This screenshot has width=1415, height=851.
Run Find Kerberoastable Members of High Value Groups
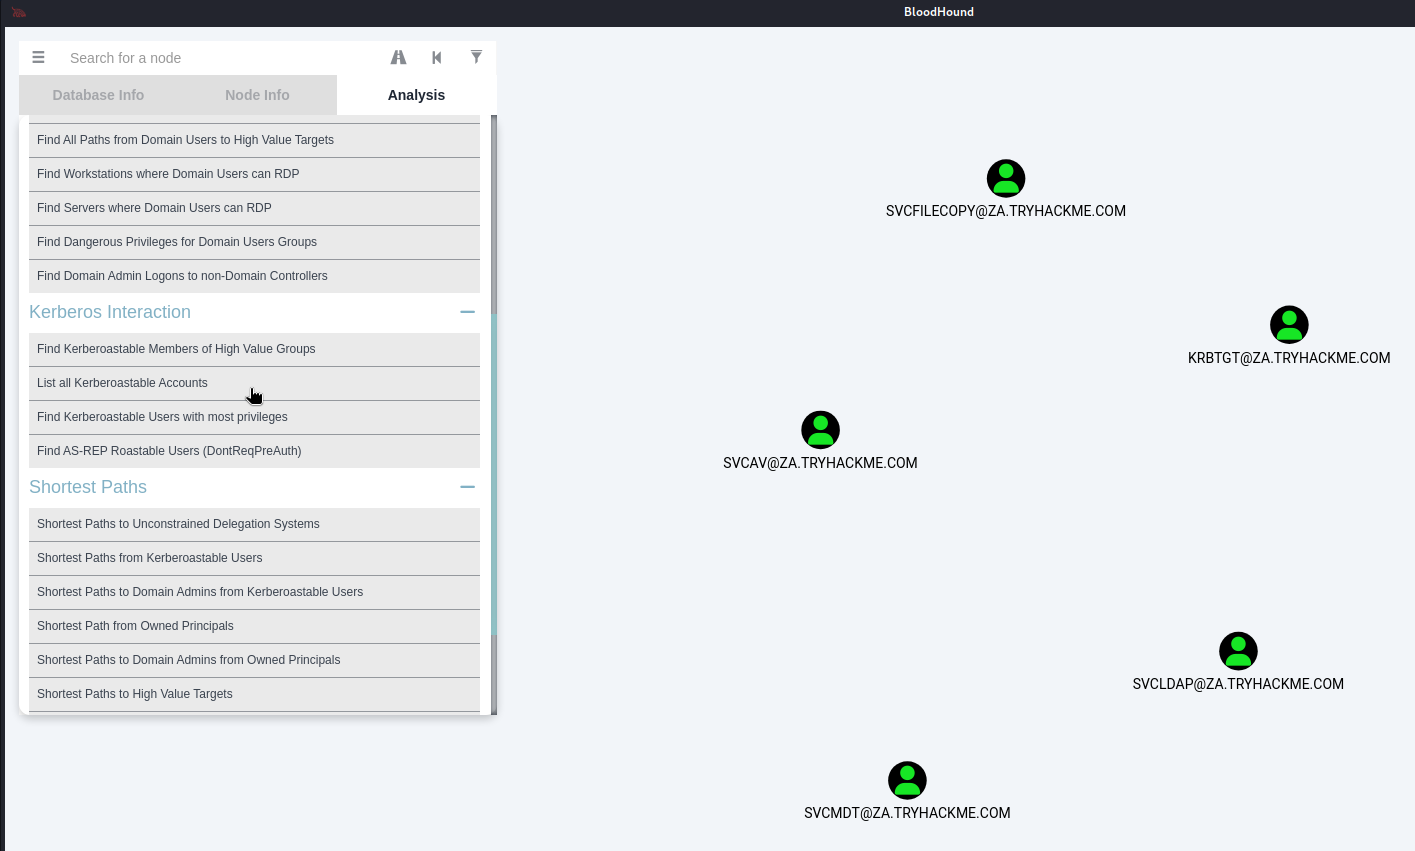[254, 349]
